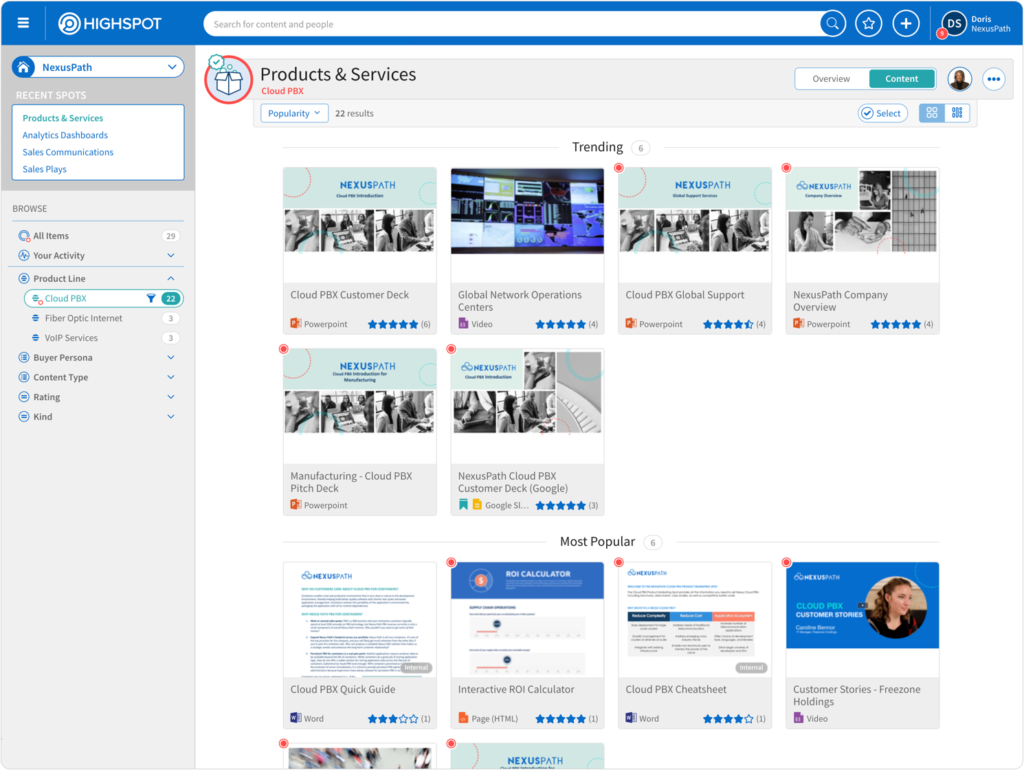Click the Cloud PBX breadcrumb under title
The image size is (1024, 770).
(x=282, y=91)
